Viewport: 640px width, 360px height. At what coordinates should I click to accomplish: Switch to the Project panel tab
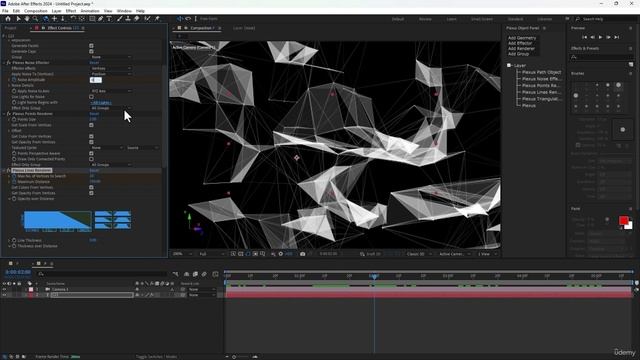10,28
